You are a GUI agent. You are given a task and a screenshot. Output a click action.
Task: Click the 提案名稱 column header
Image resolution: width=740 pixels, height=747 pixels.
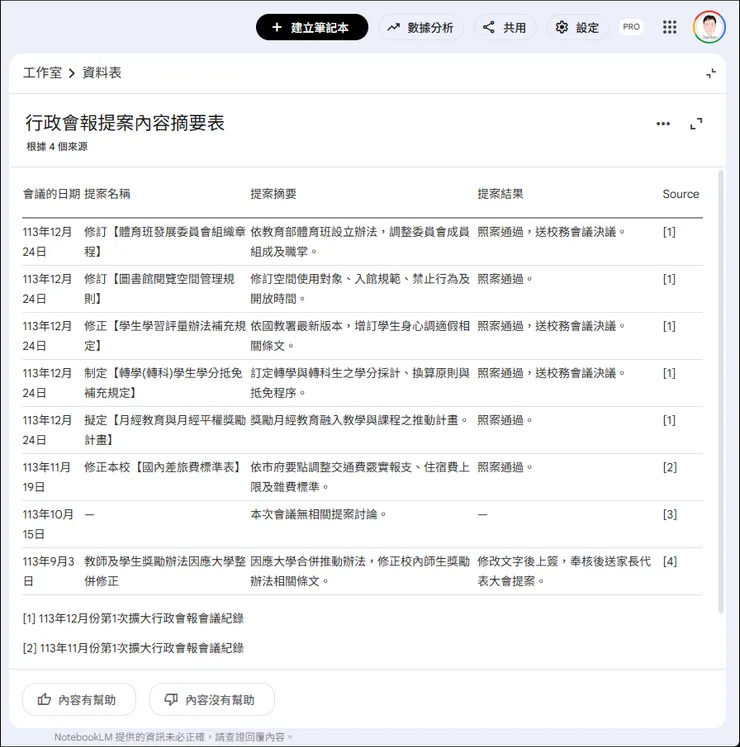tap(107, 194)
